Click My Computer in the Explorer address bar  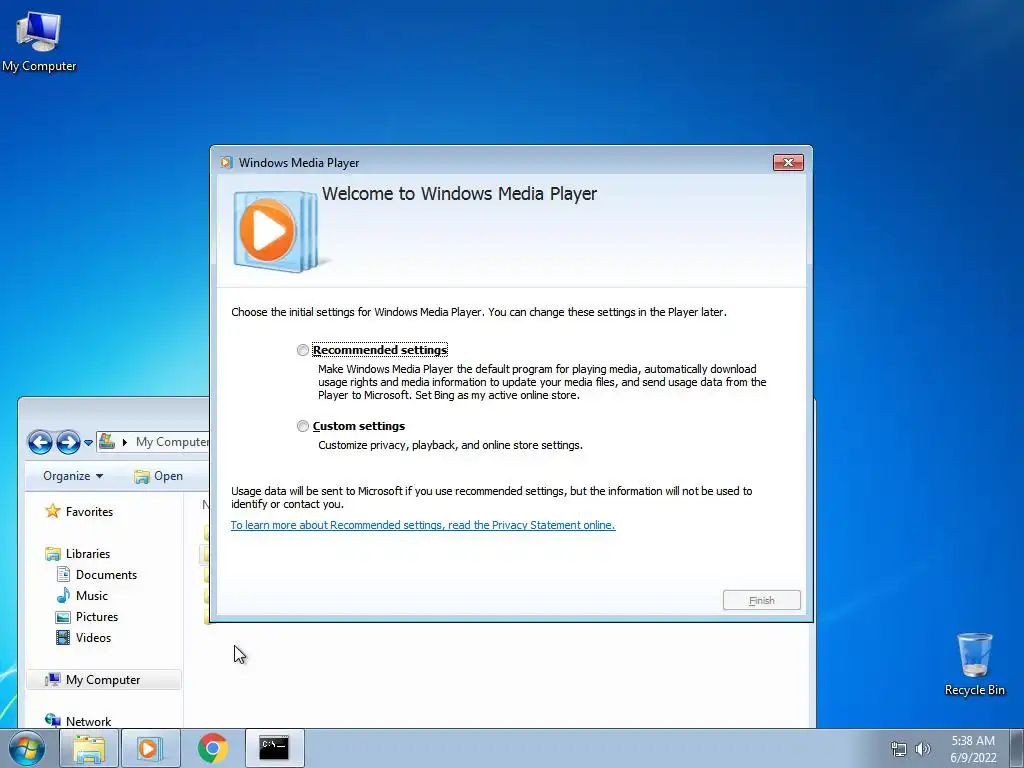coord(172,442)
